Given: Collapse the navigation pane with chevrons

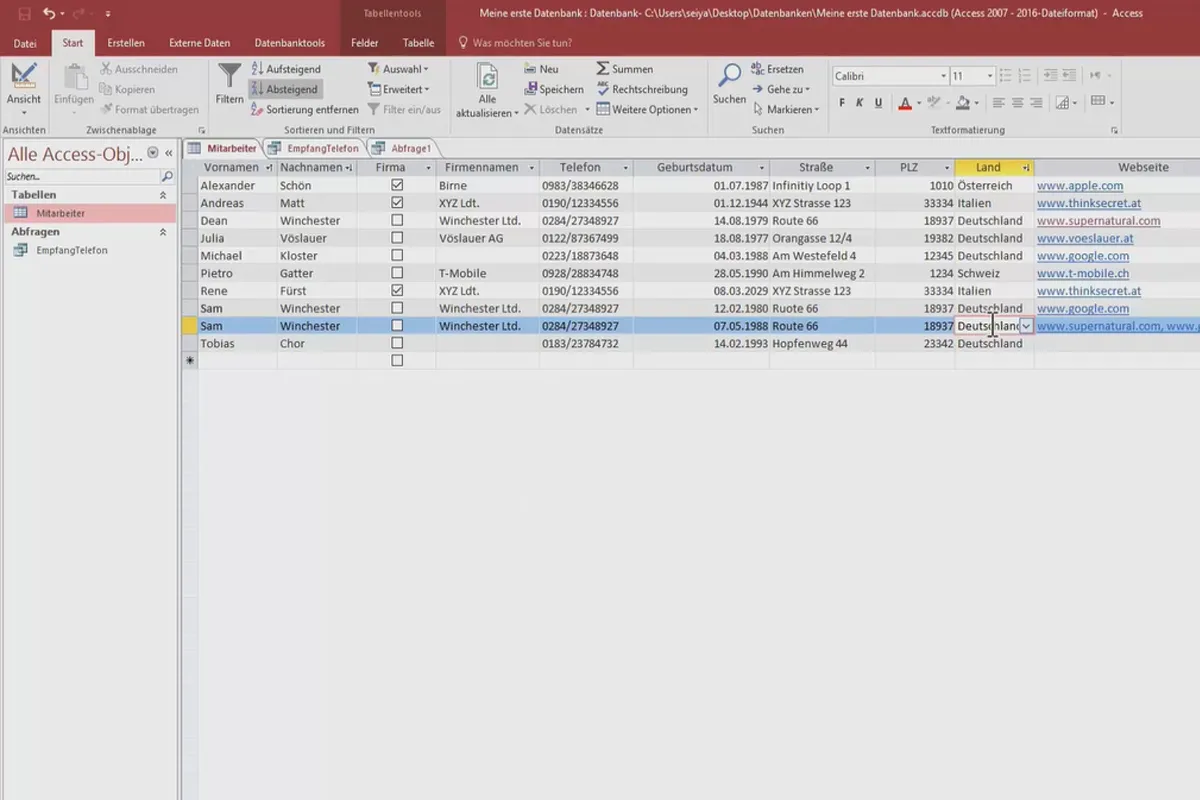Looking at the screenshot, I should [169, 153].
